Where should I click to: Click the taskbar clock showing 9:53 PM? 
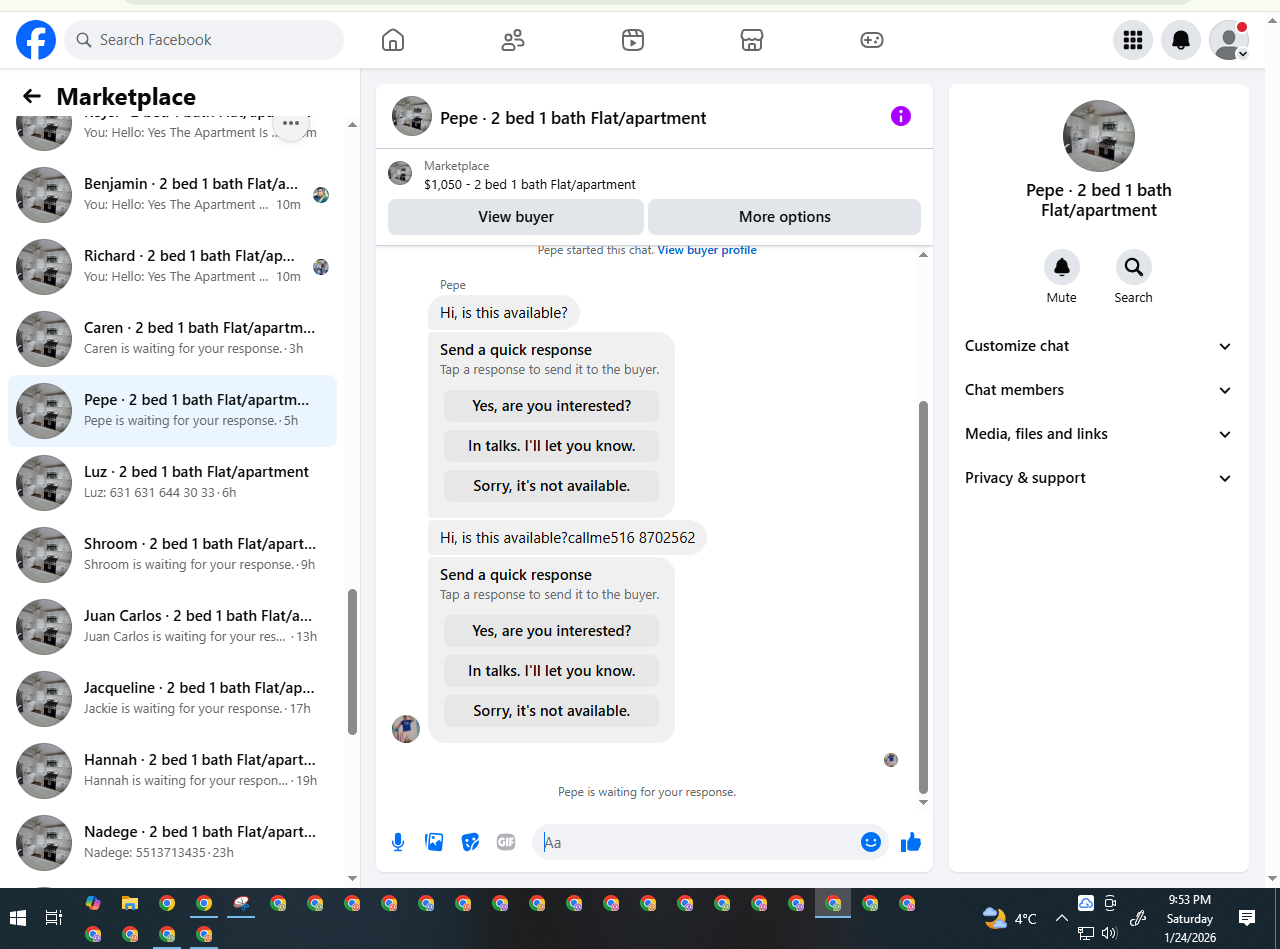coord(1190,918)
